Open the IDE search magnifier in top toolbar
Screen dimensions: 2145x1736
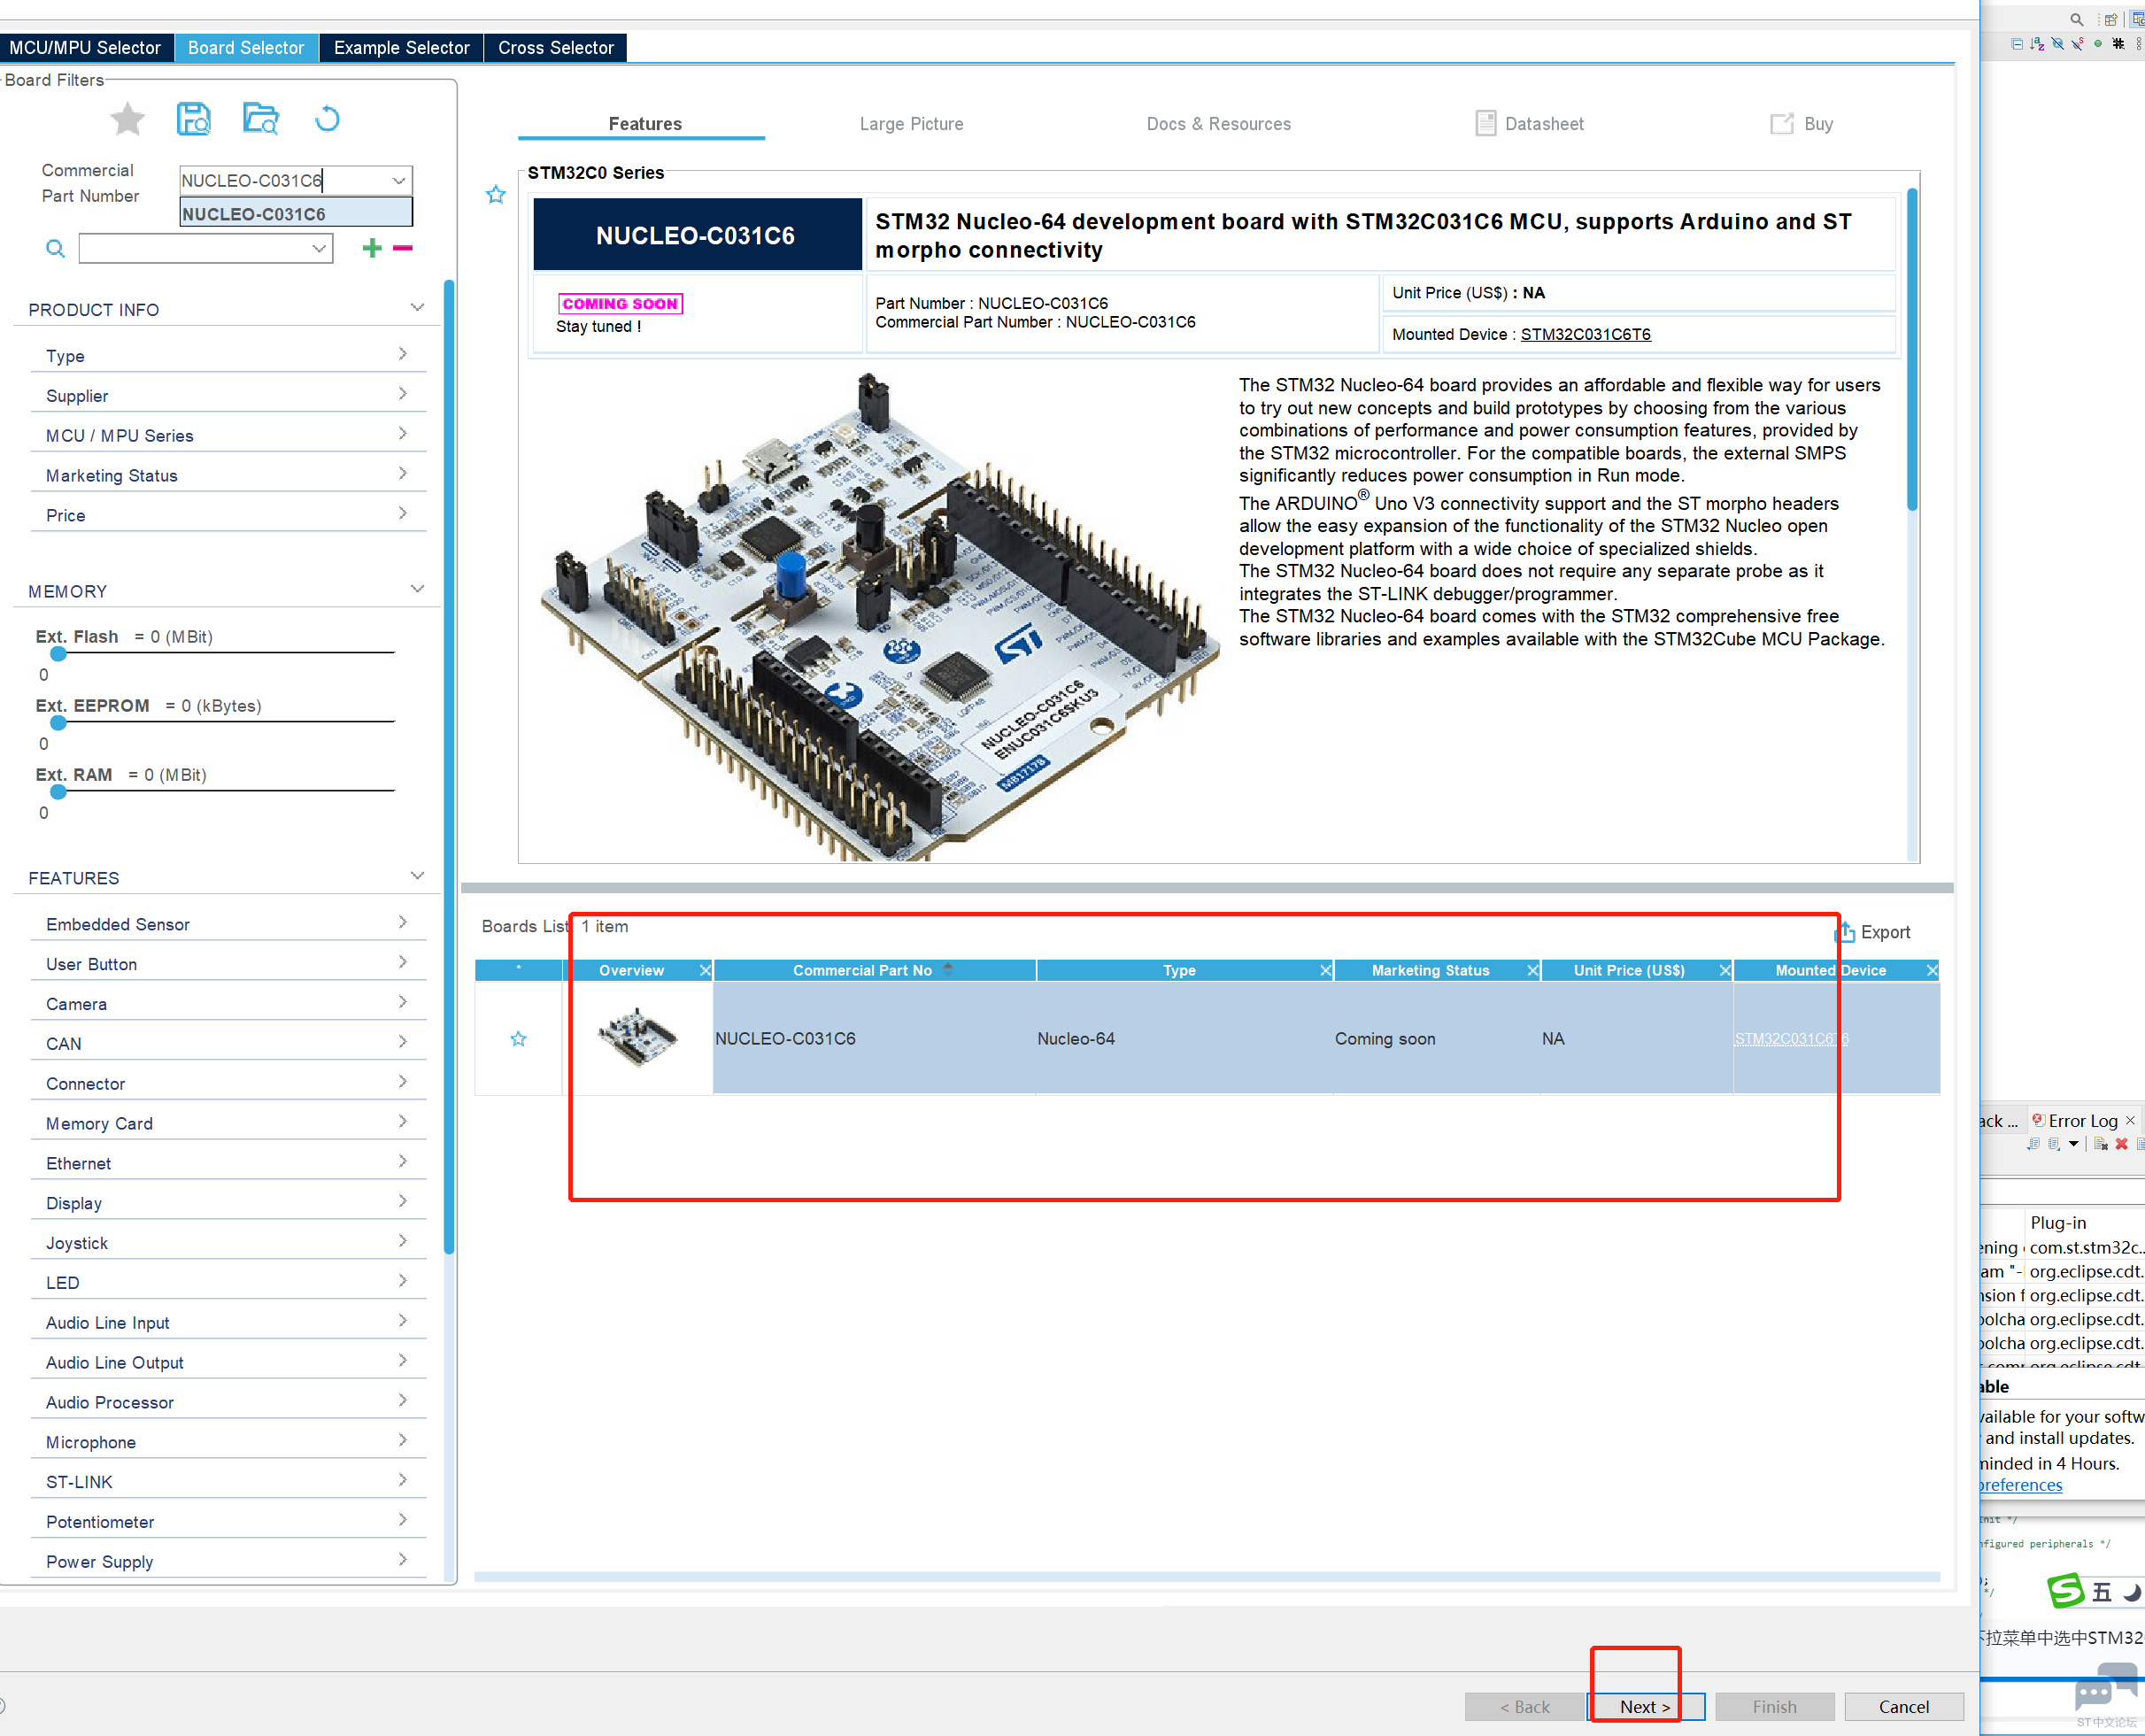pos(2077,19)
